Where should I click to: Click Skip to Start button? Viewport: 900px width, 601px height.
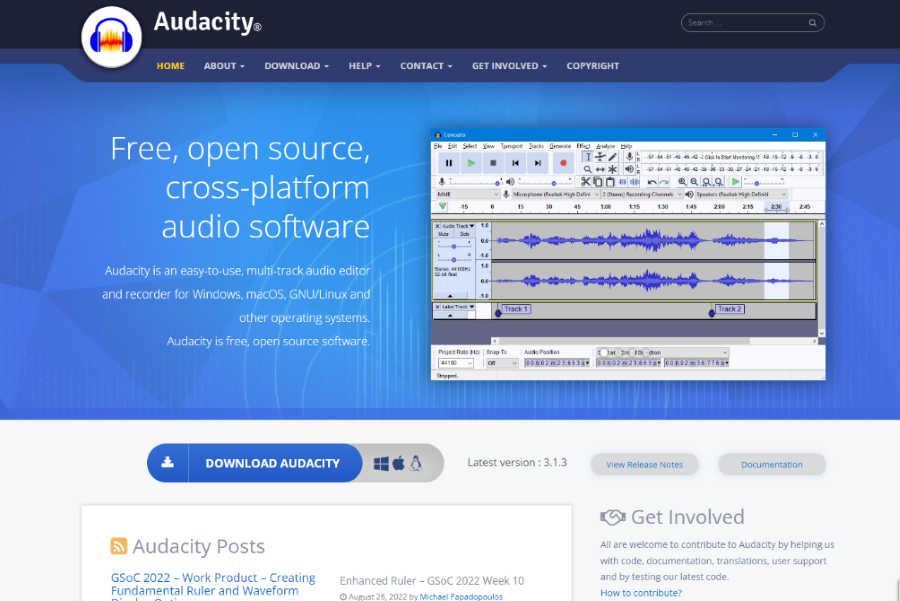pyautogui.click(x=515, y=163)
